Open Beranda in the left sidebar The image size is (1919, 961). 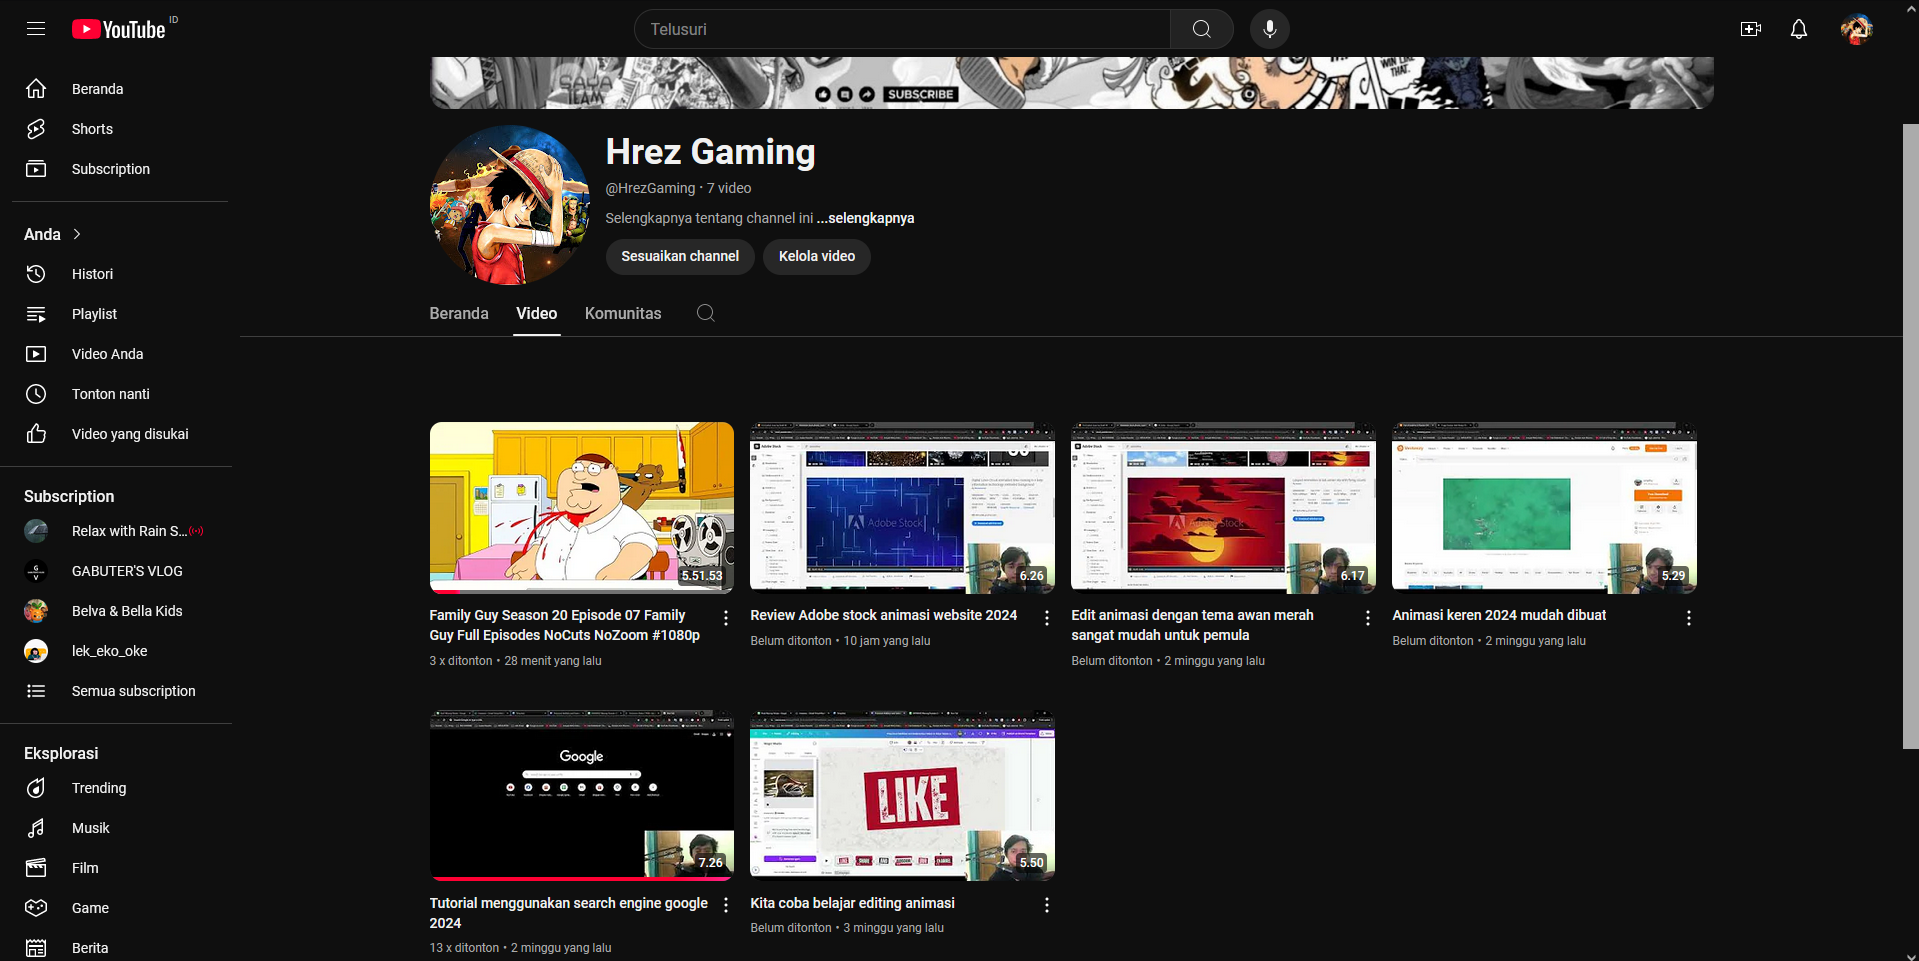coord(120,89)
